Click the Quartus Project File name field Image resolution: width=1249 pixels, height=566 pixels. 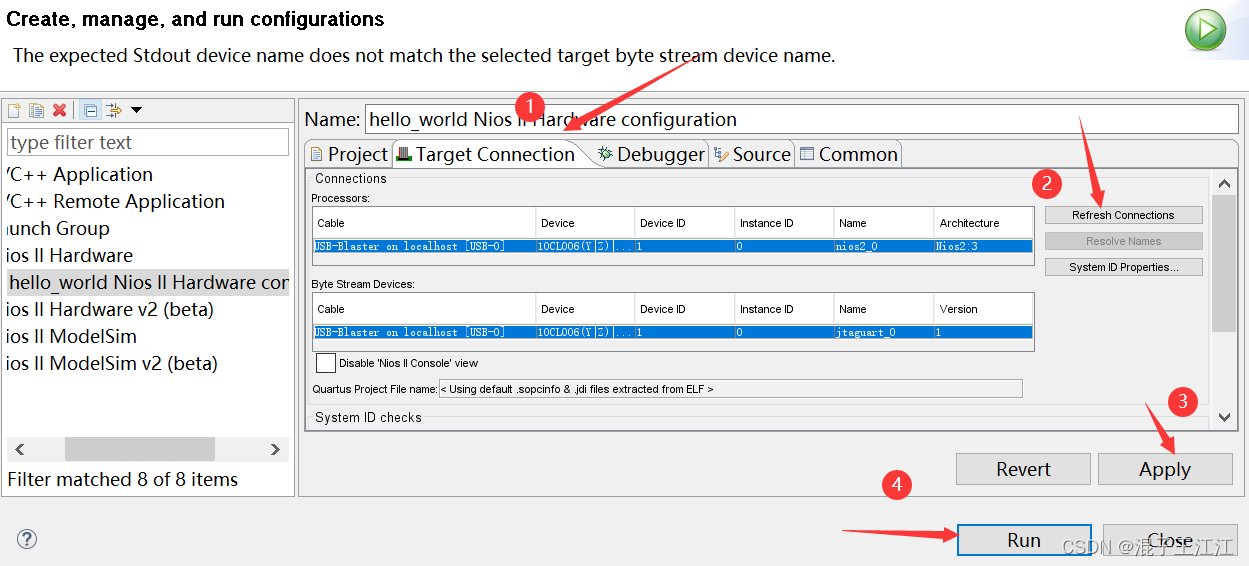pos(730,389)
